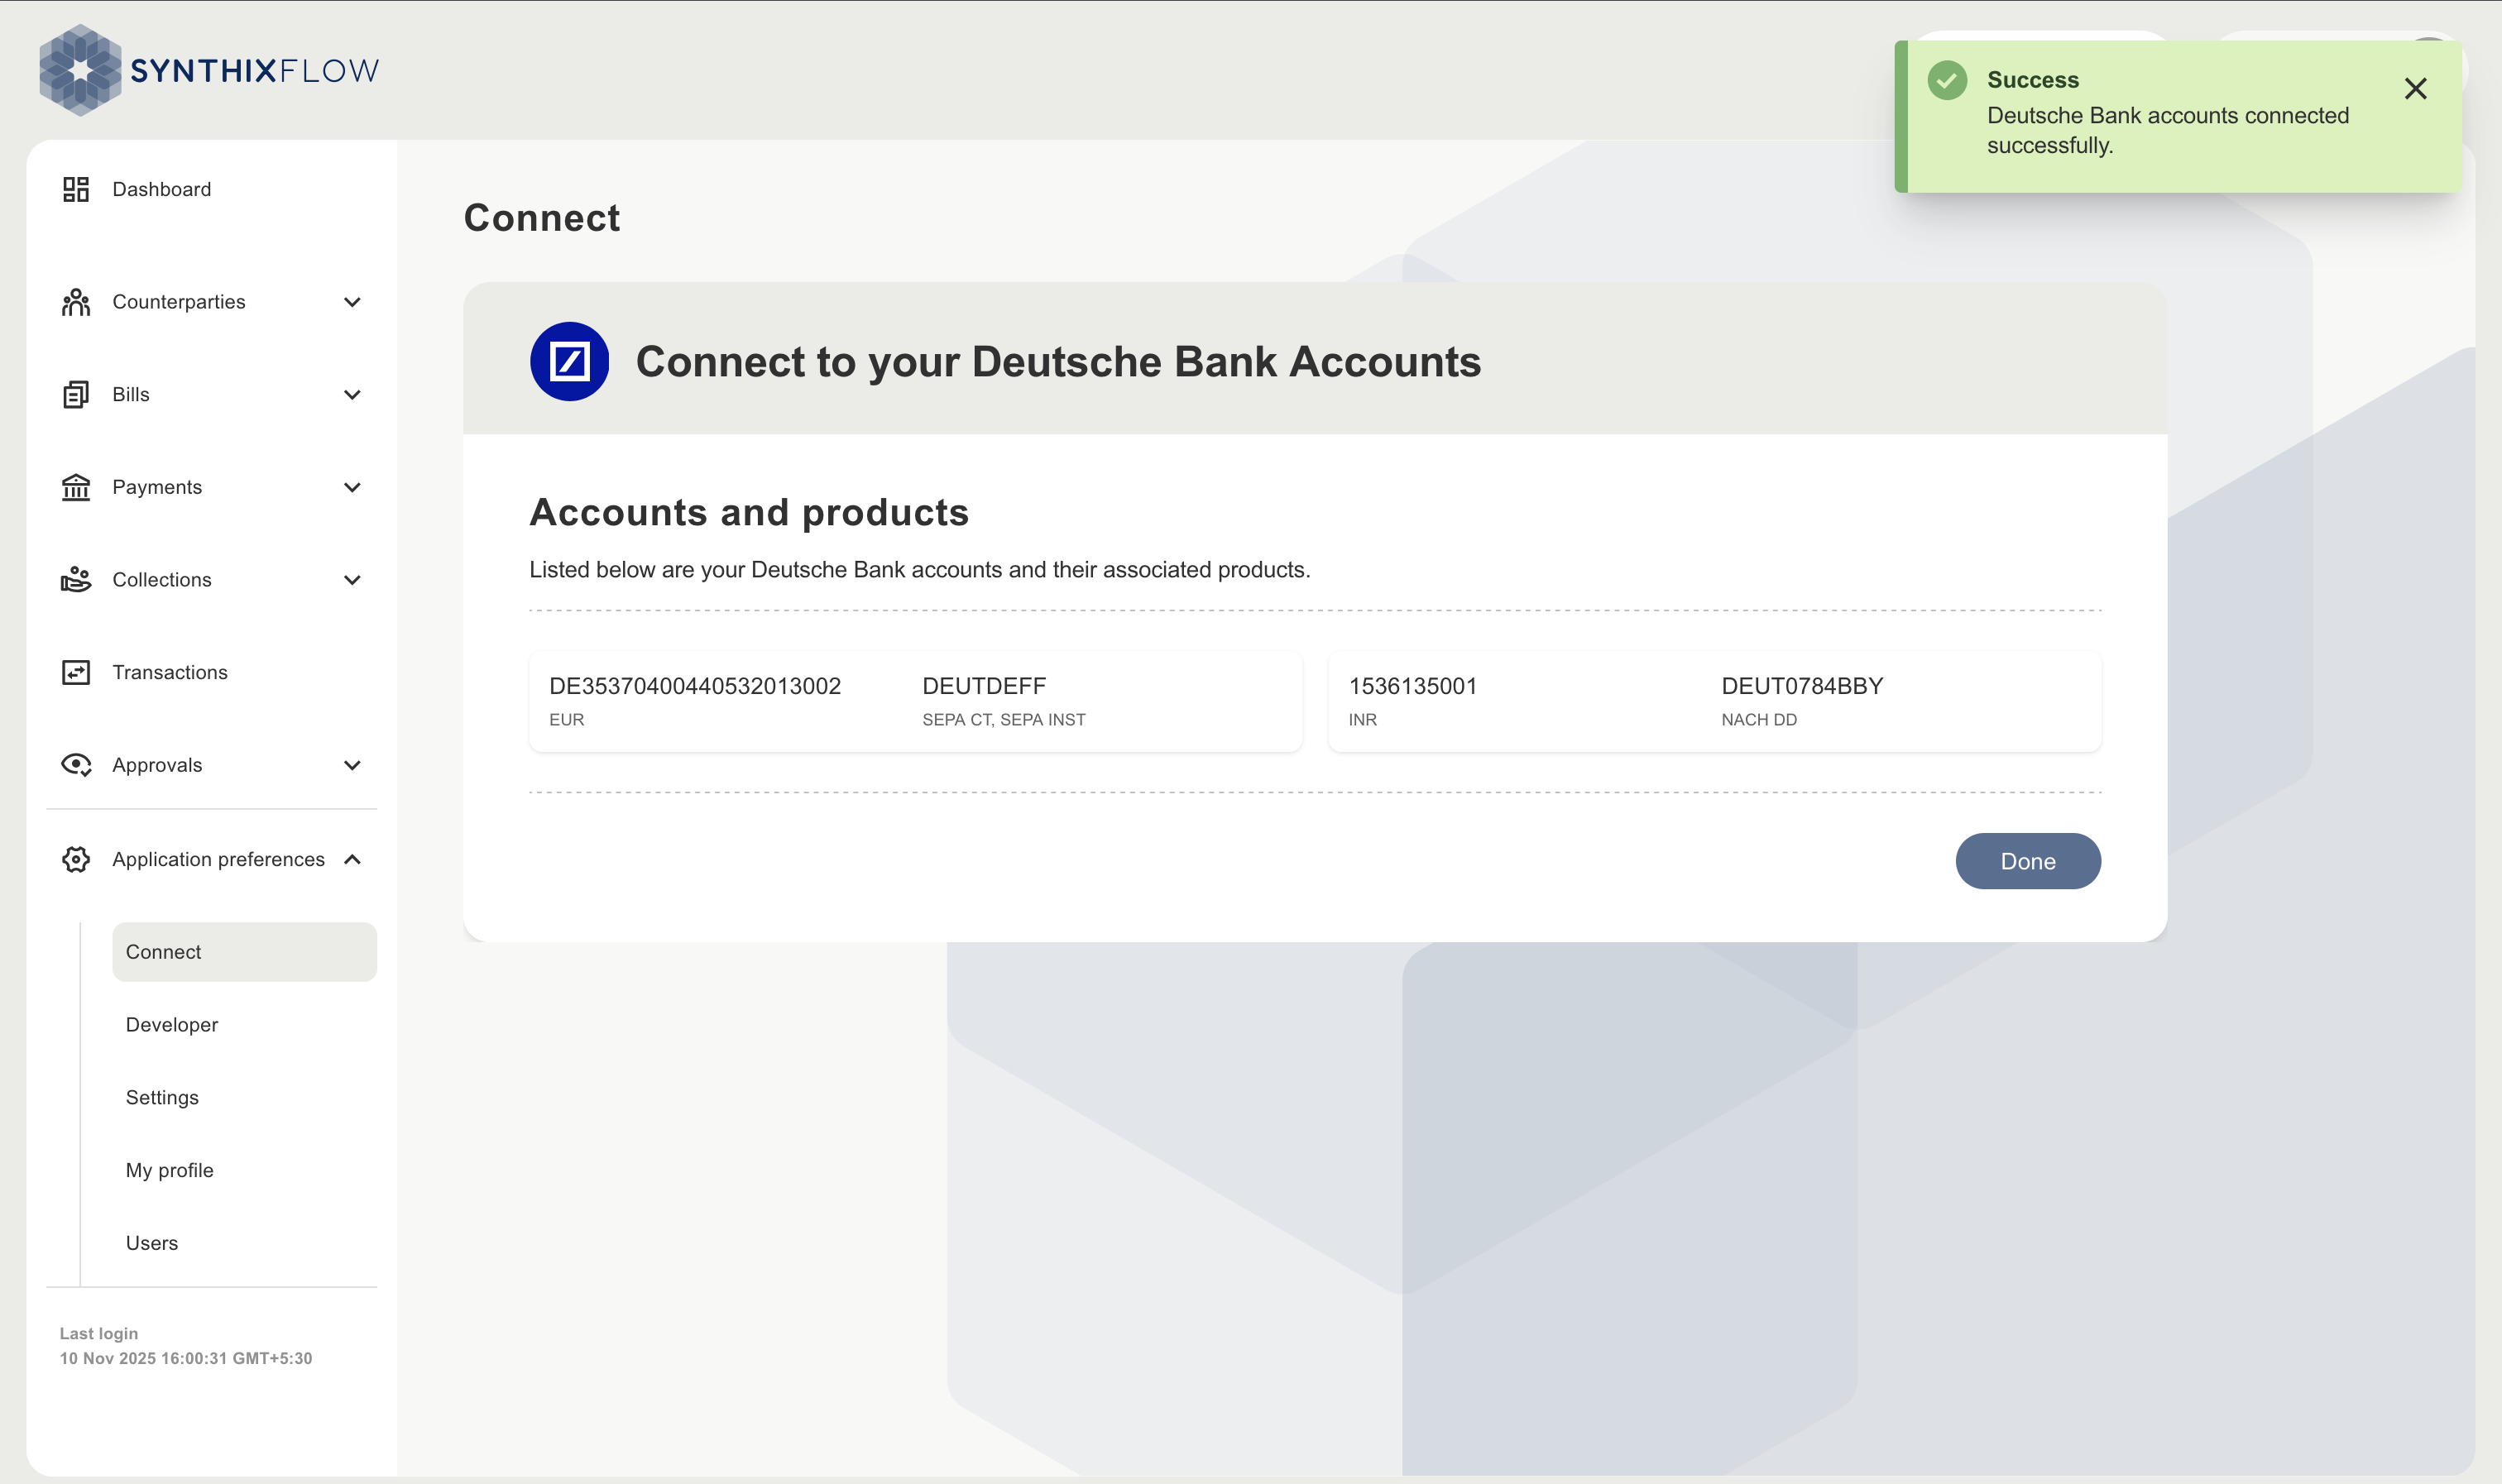Viewport: 2502px width, 1484px height.
Task: Click the Transactions transfer icon
Action: (76, 672)
